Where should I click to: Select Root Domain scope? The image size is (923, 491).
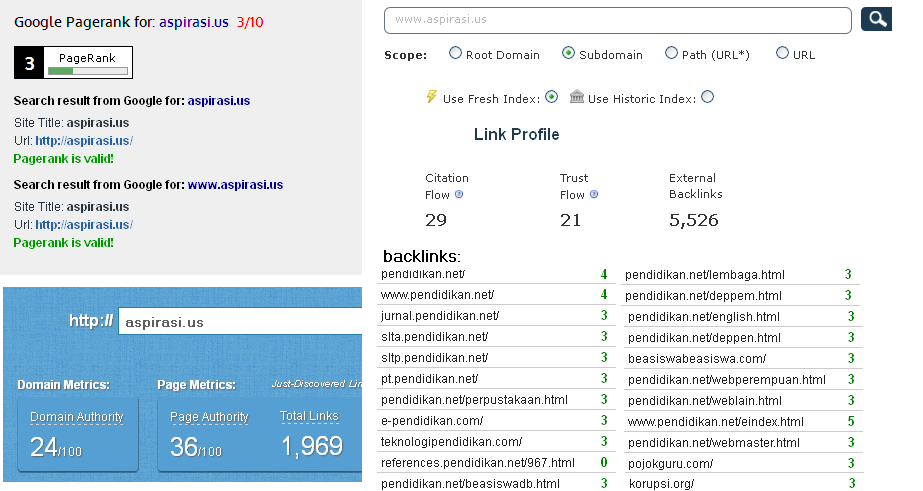pyautogui.click(x=456, y=53)
